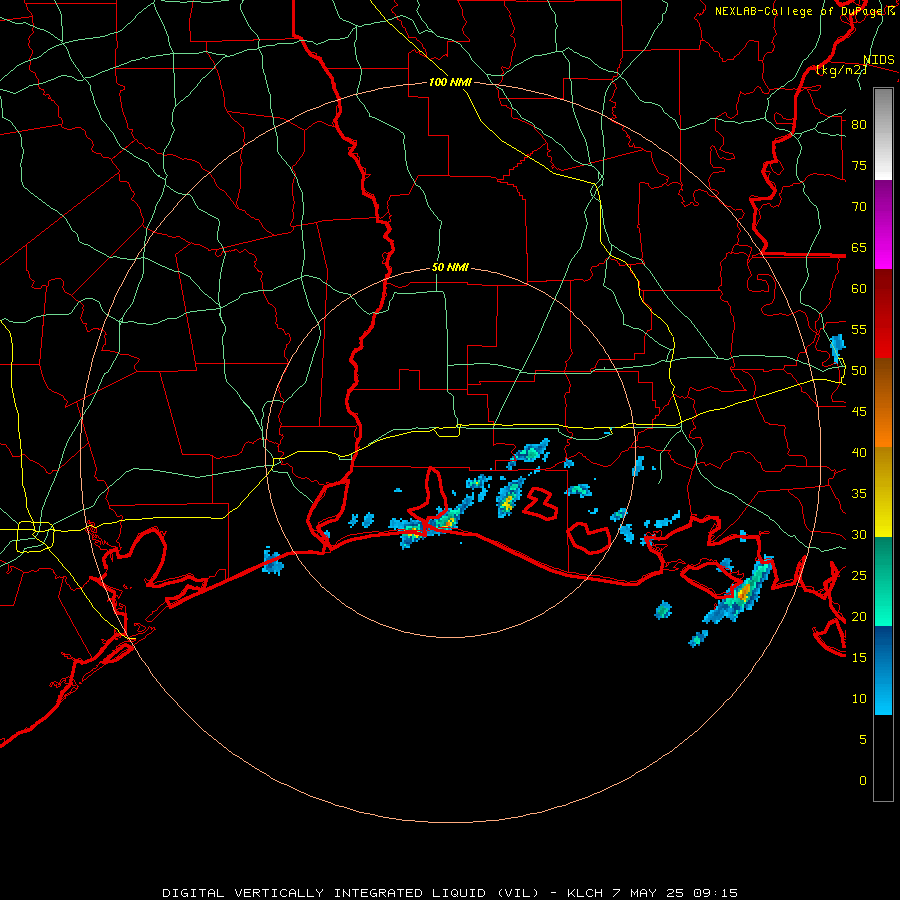Click the yellow segment of color bar
Screen dimensions: 900x900
883,492
